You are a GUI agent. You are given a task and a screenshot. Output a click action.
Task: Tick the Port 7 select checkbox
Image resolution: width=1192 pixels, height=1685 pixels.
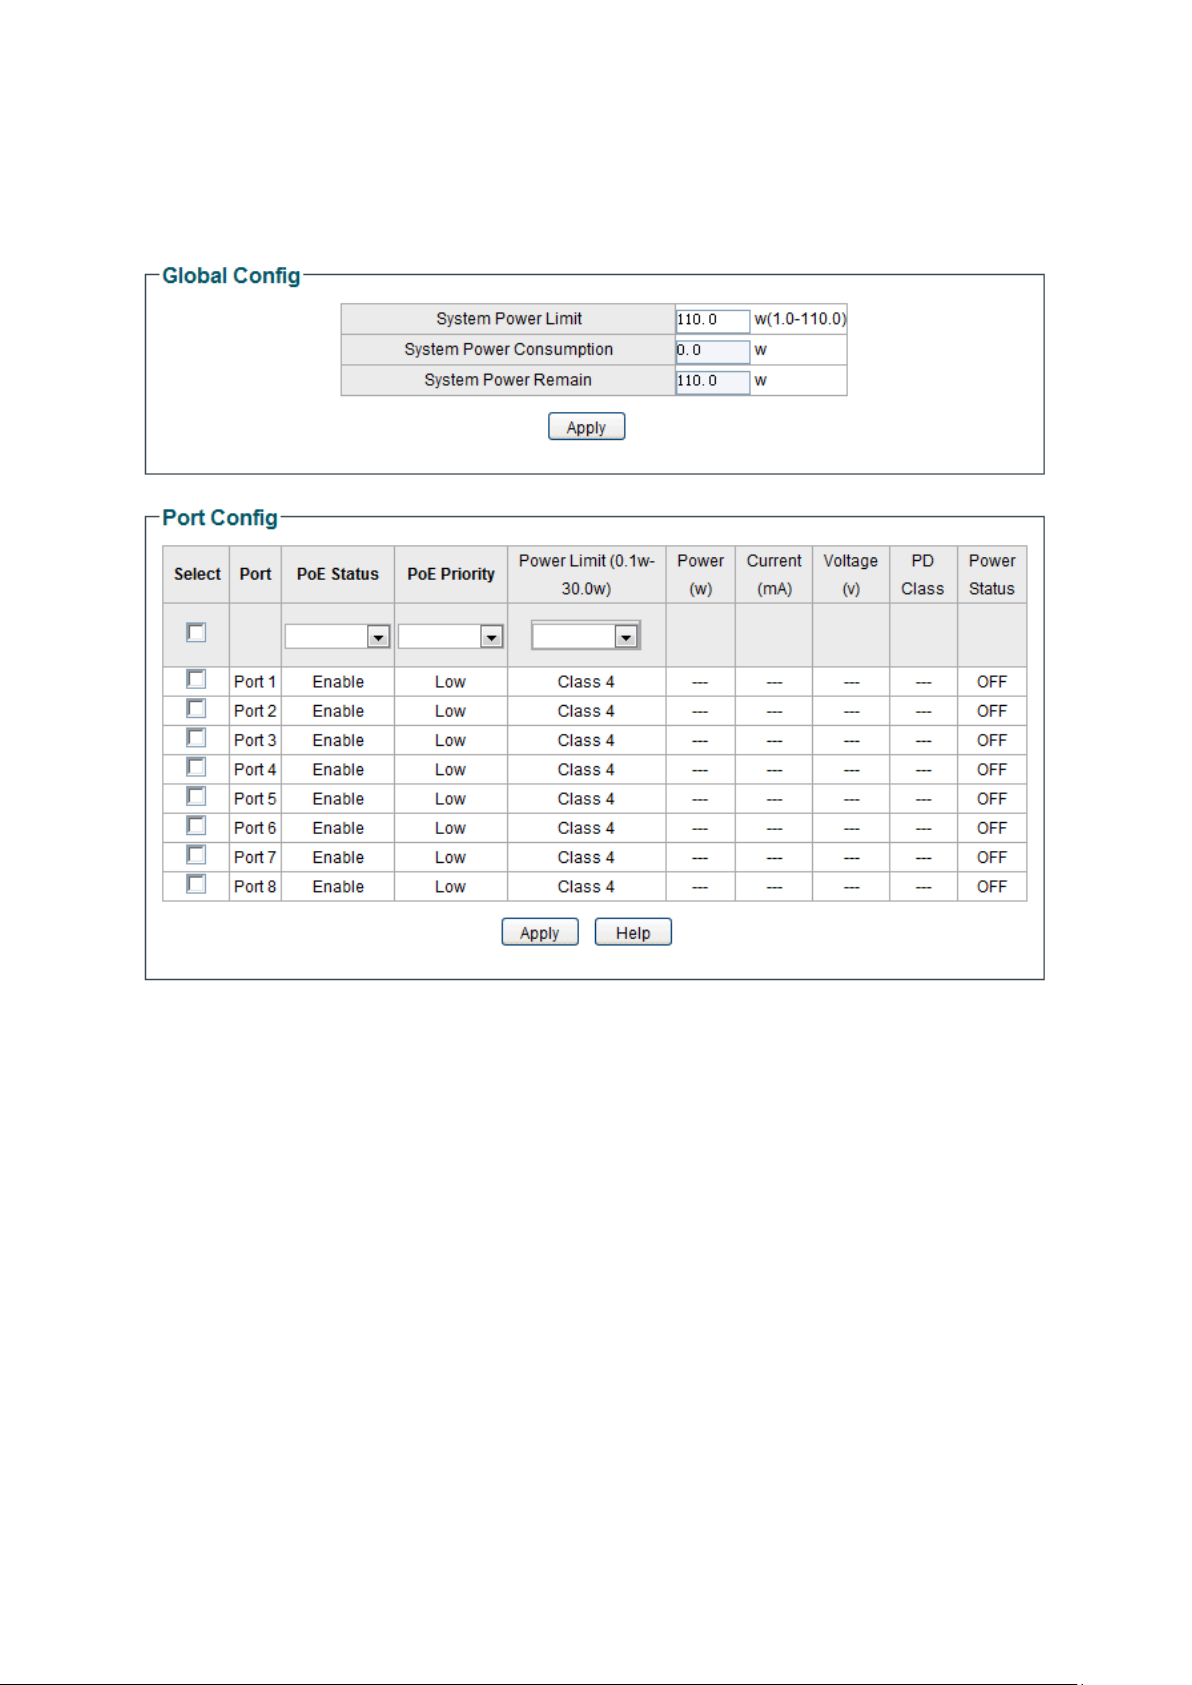coord(196,855)
